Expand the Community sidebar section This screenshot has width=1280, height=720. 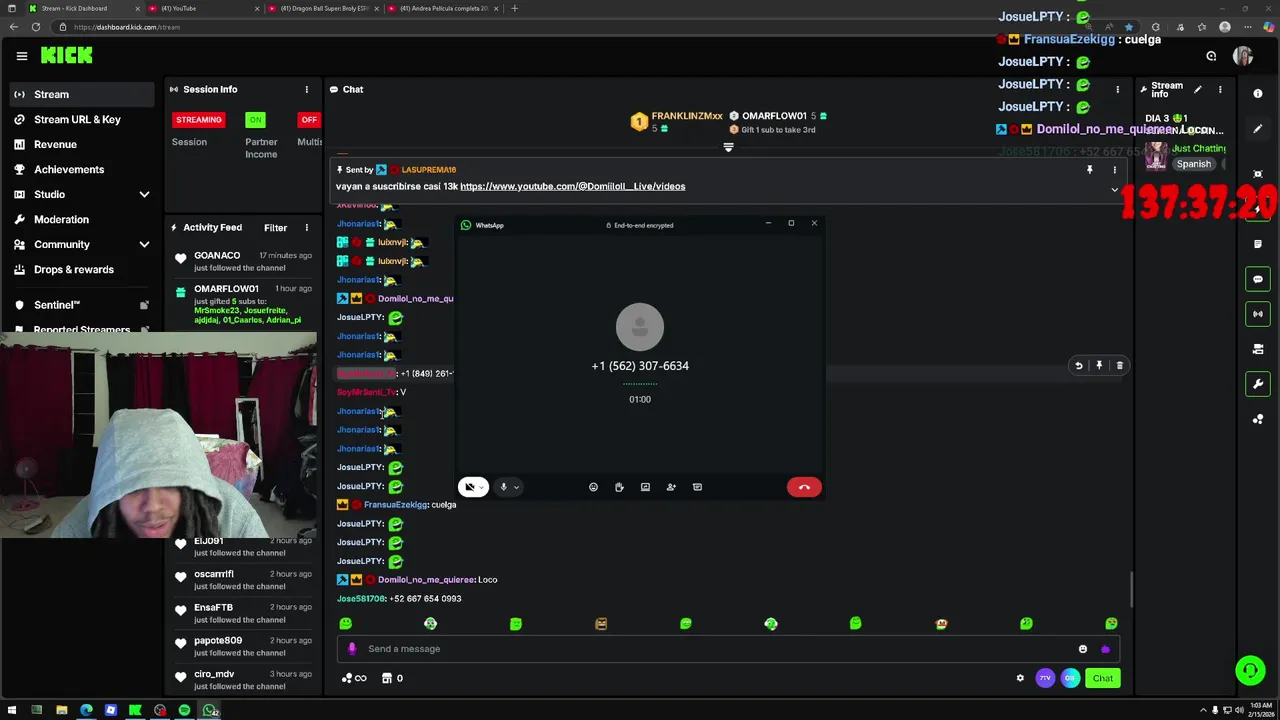tap(144, 244)
